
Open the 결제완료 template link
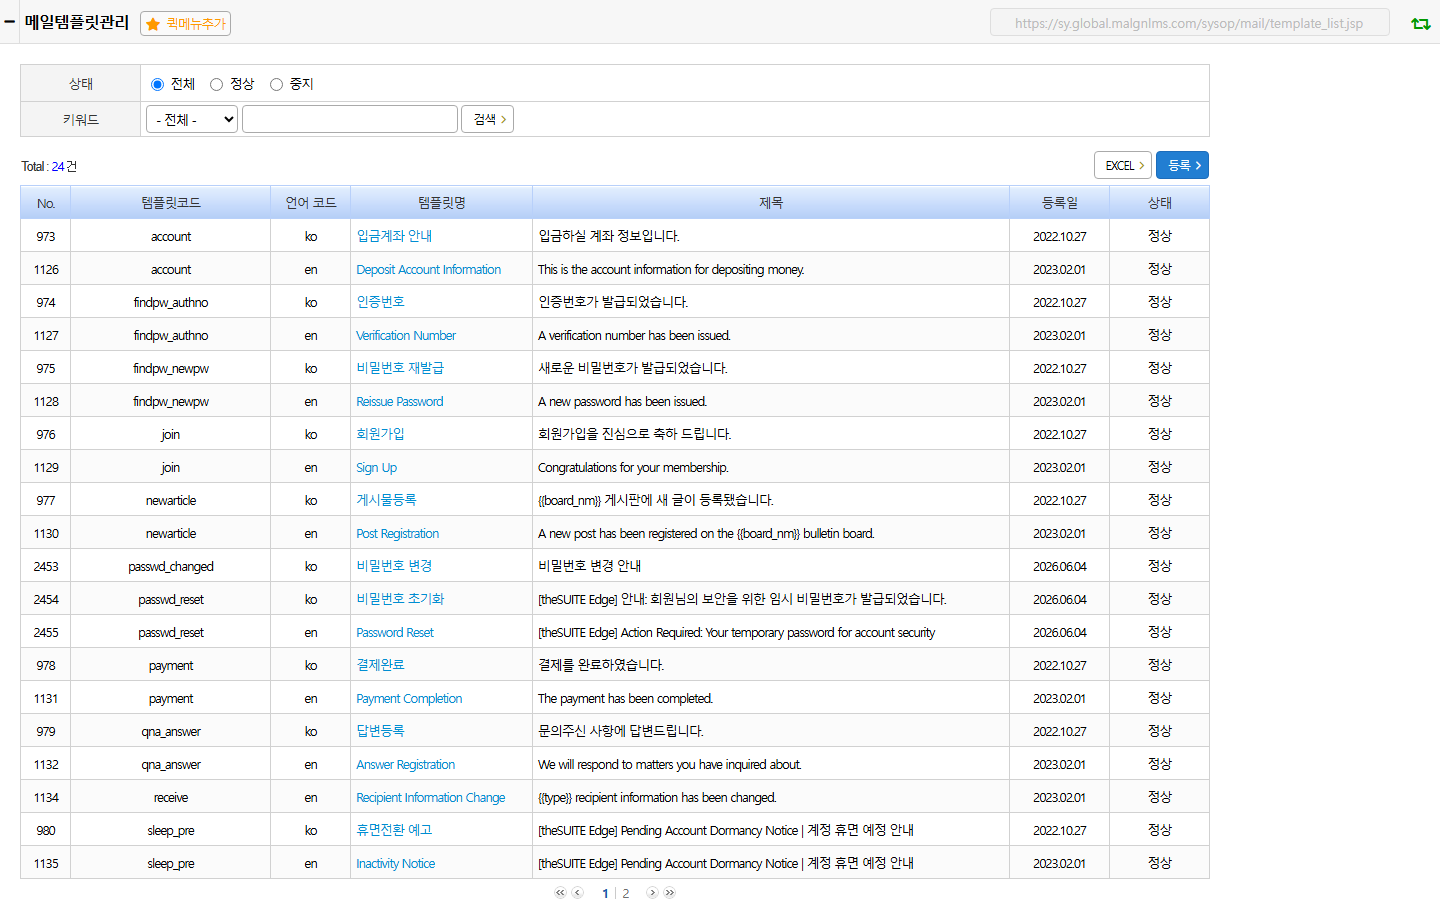(380, 665)
